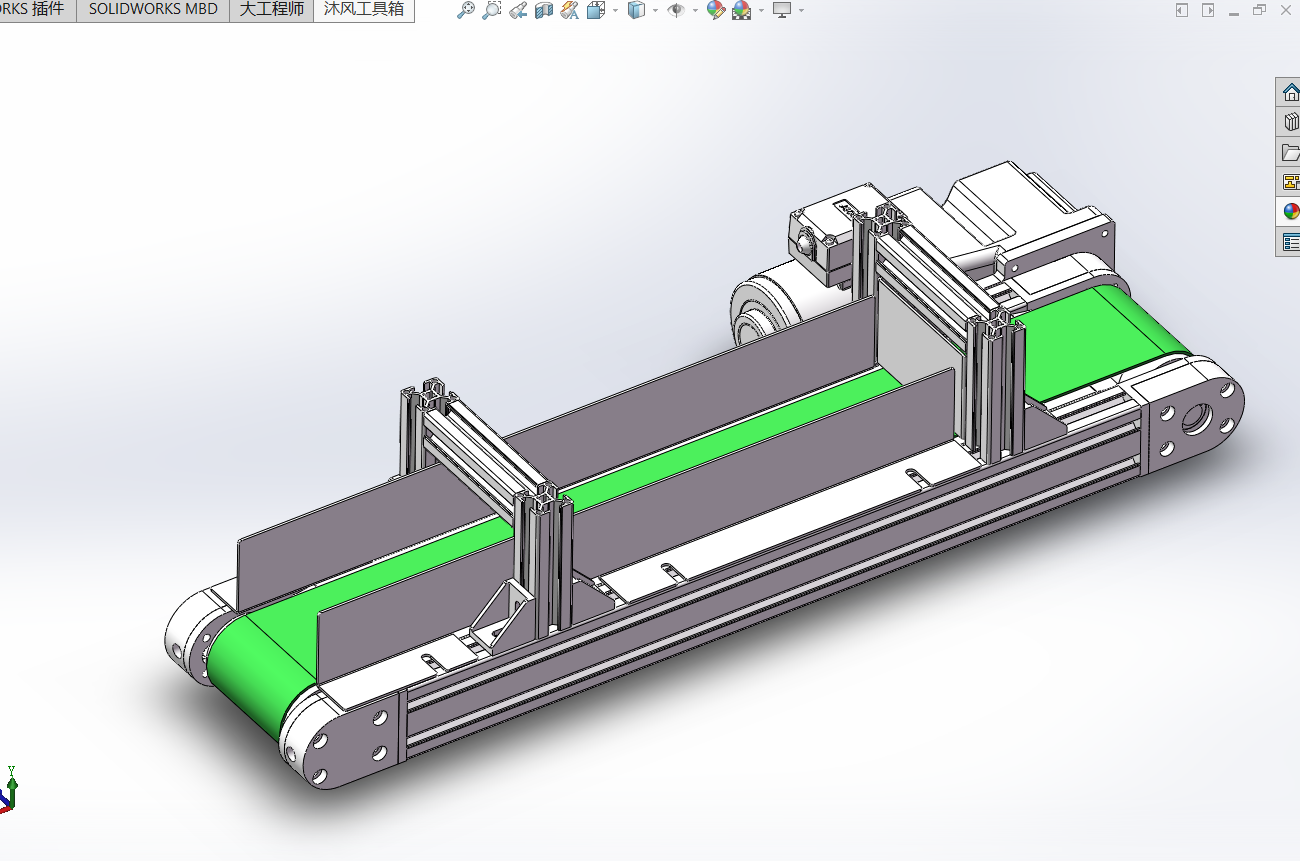Open the View Palette task pane icon
Image resolution: width=1300 pixels, height=861 pixels.
click(1290, 182)
